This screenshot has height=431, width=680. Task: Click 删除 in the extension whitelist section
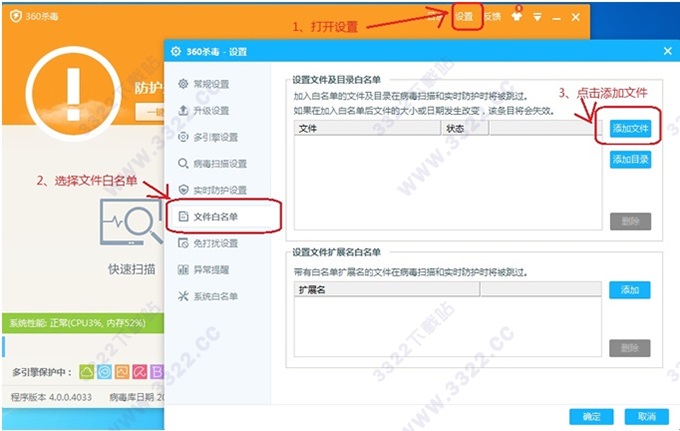coord(630,348)
